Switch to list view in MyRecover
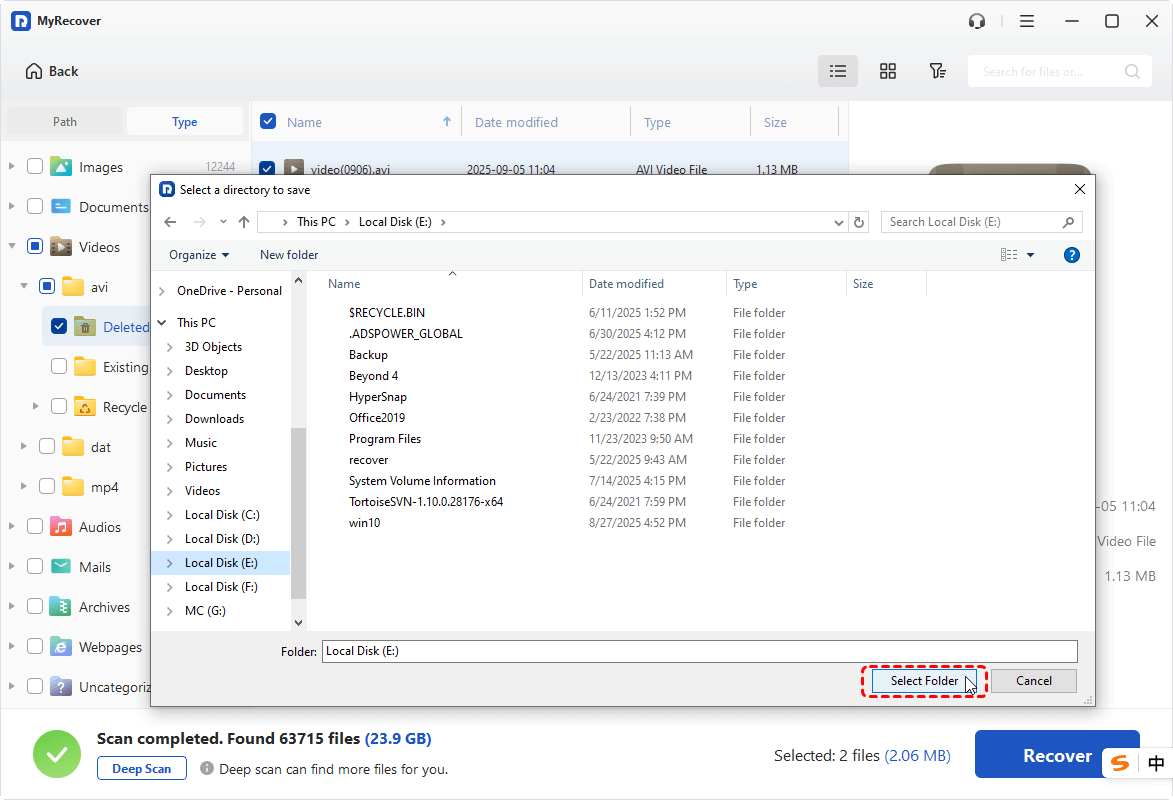Screen dimensions: 1173x800 (838, 71)
